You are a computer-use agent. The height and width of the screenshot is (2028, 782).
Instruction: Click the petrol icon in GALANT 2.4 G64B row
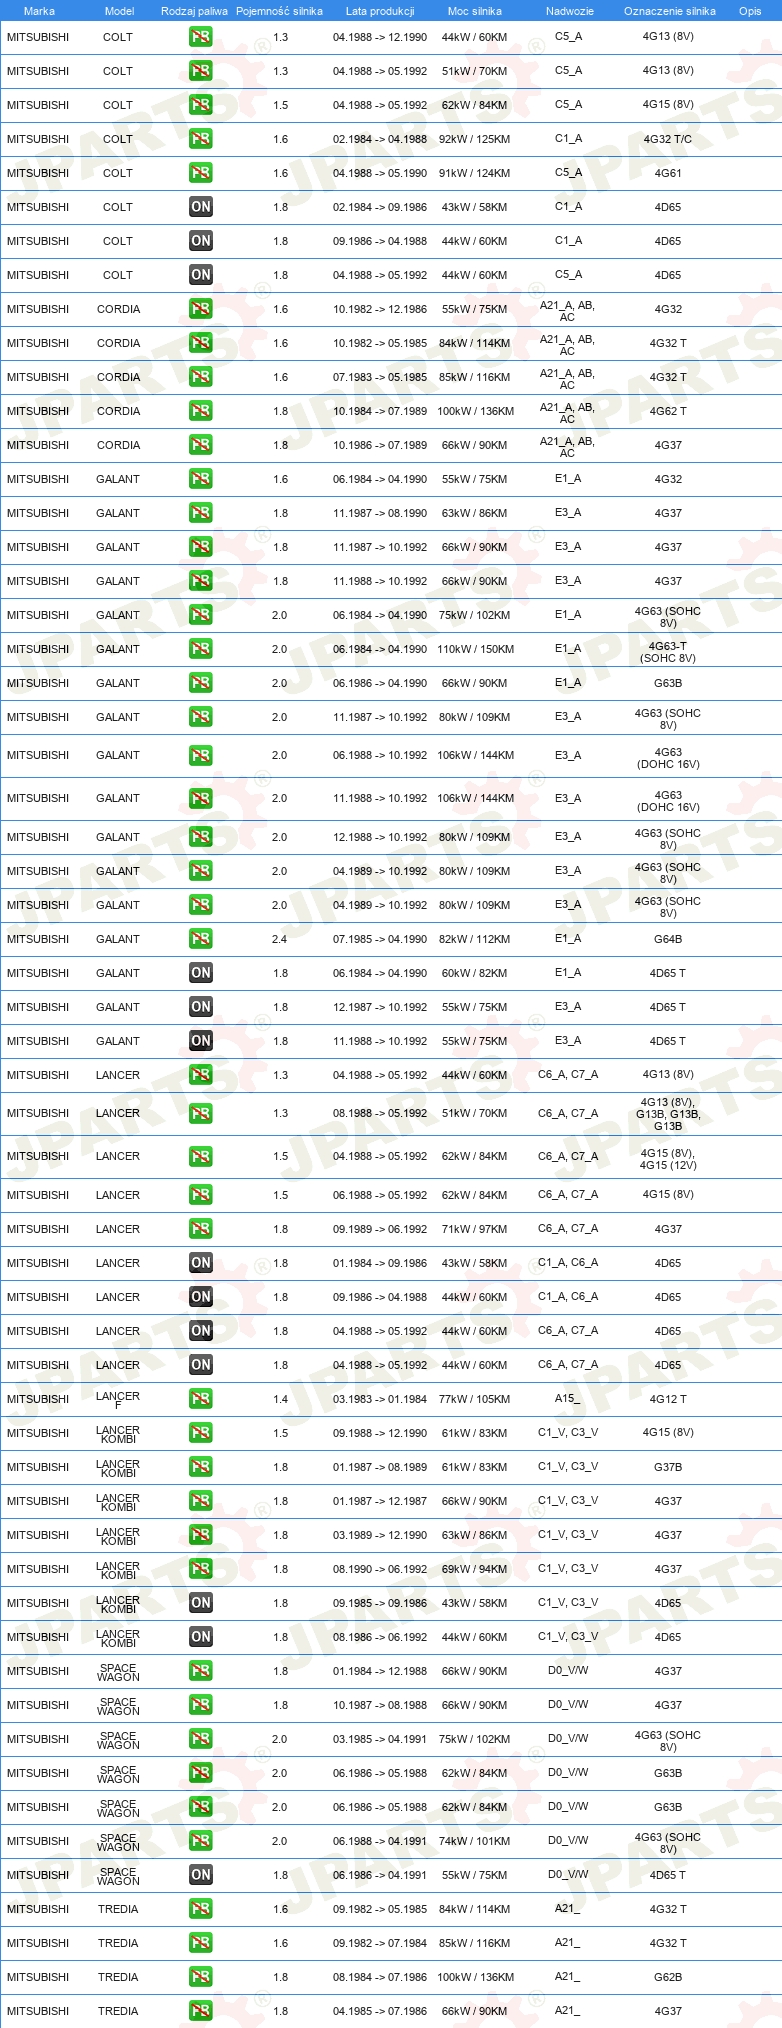[201, 939]
